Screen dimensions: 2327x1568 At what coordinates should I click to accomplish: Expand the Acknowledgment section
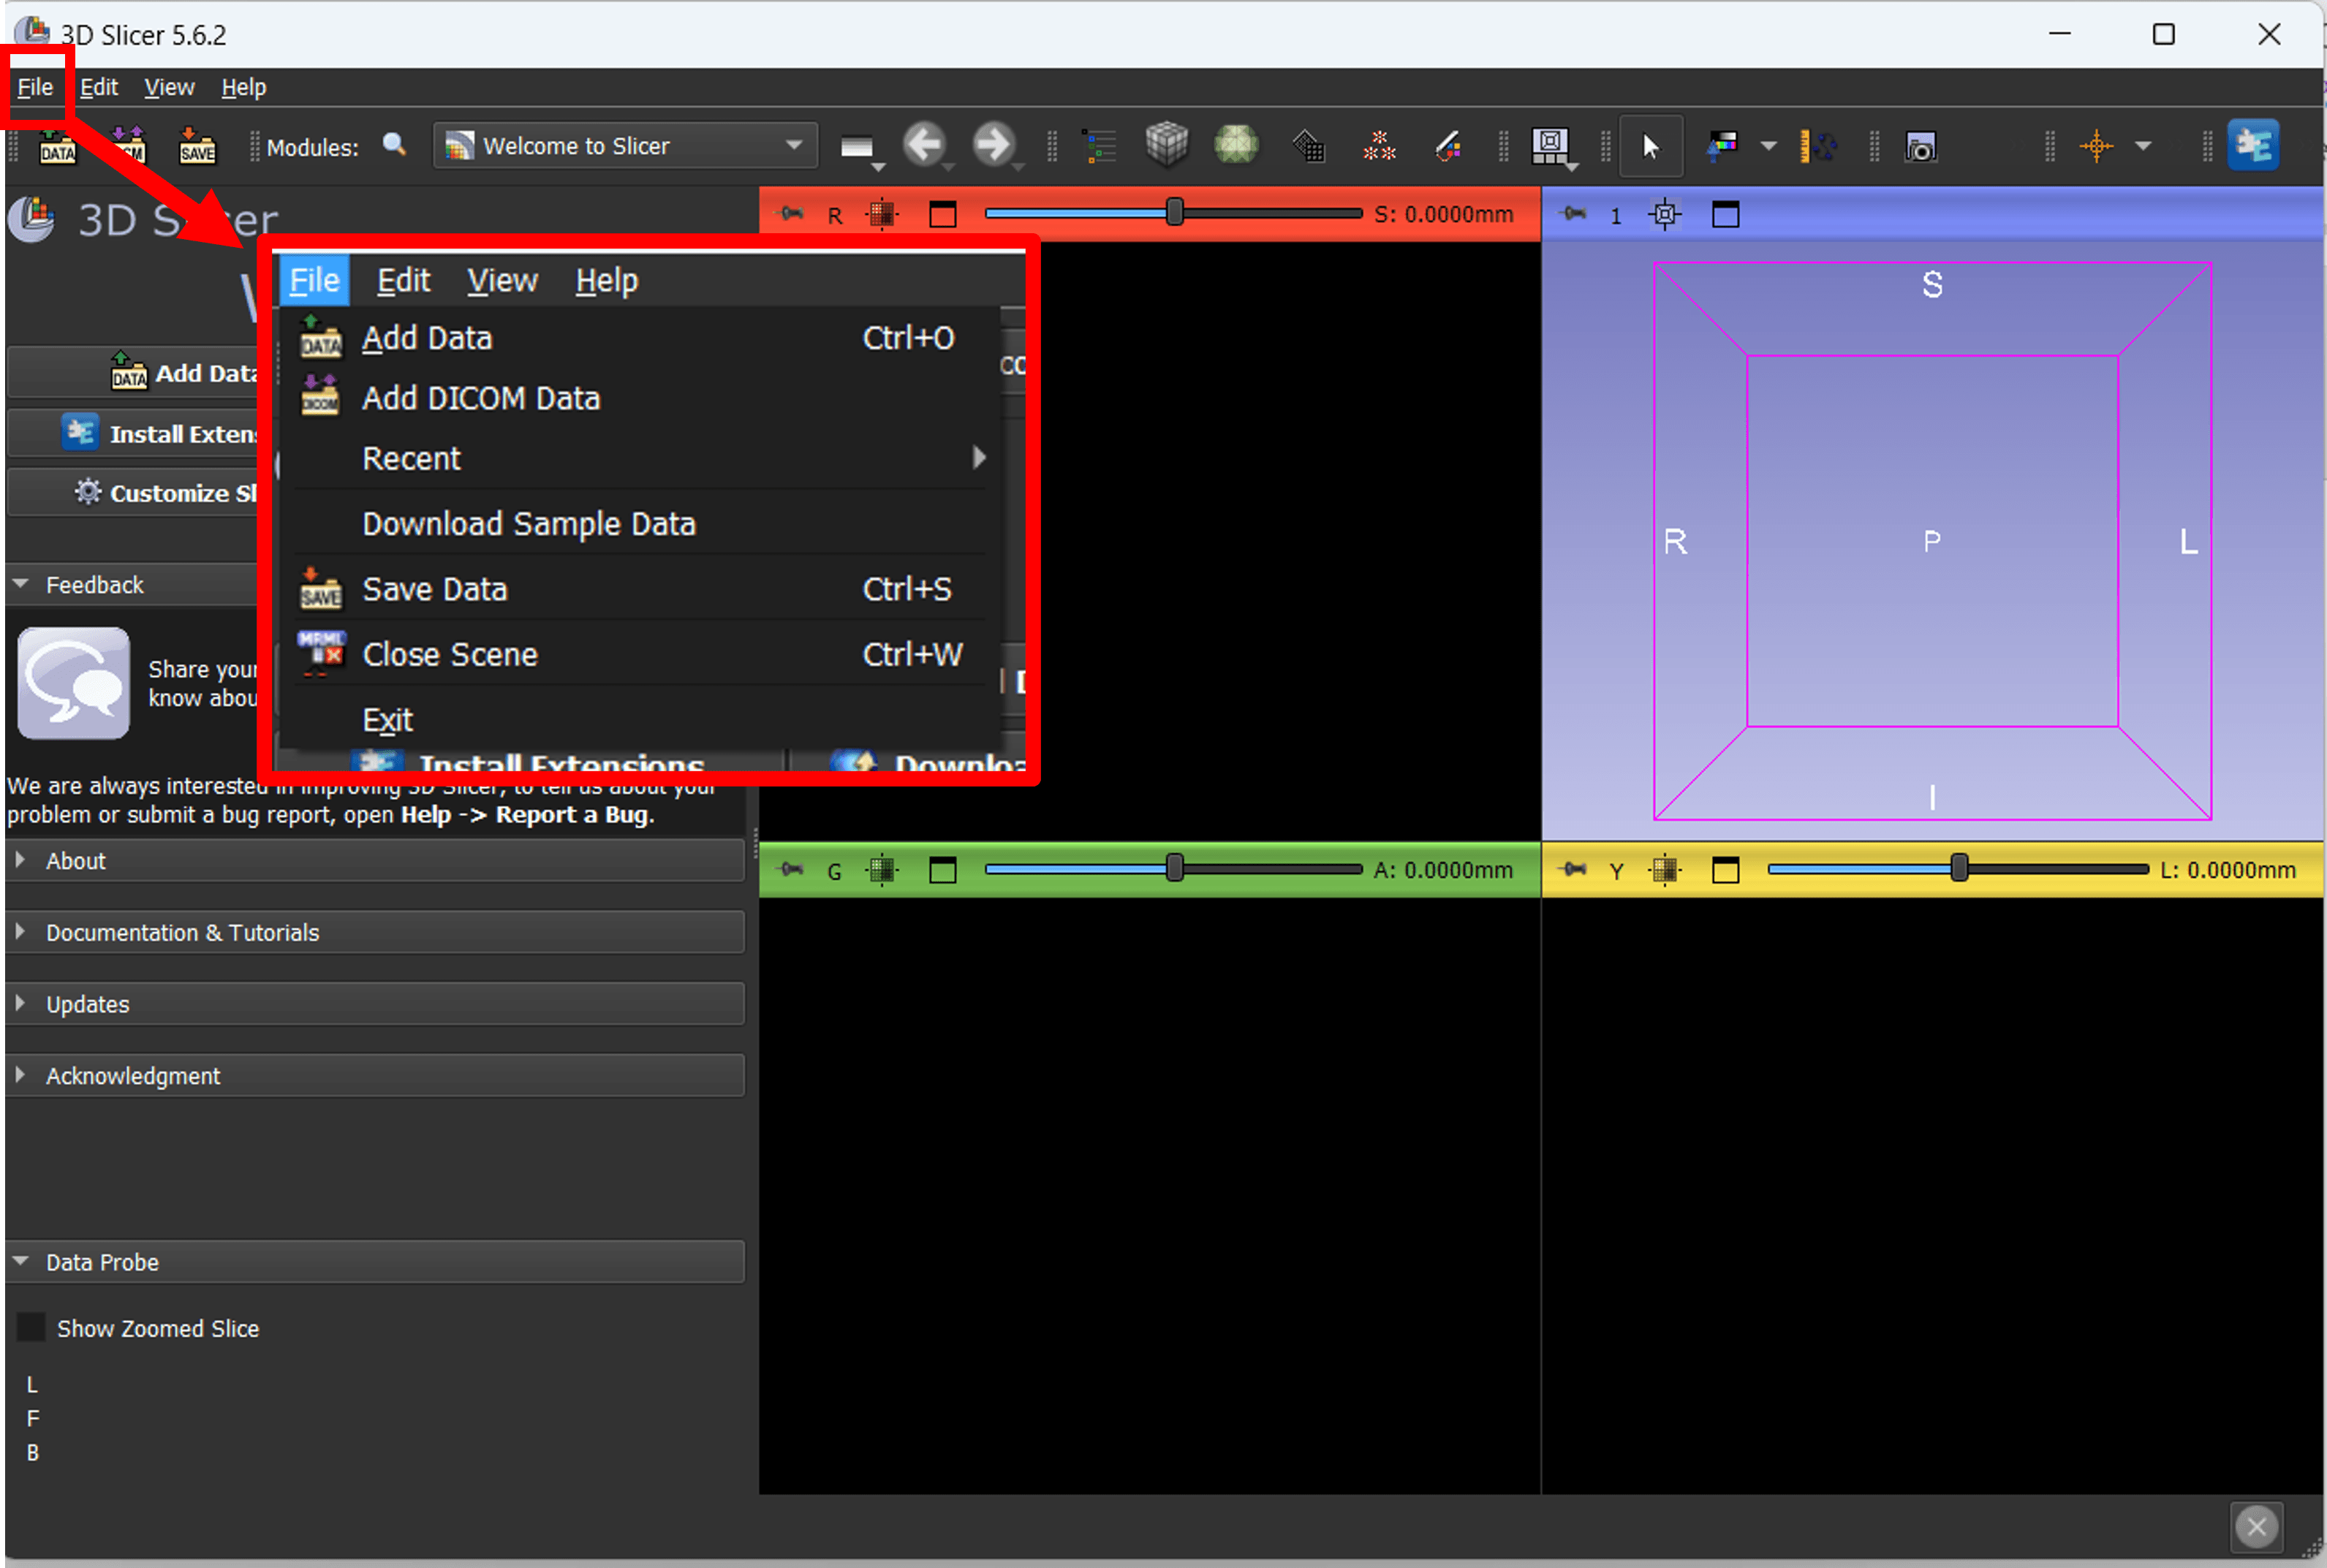(375, 1076)
